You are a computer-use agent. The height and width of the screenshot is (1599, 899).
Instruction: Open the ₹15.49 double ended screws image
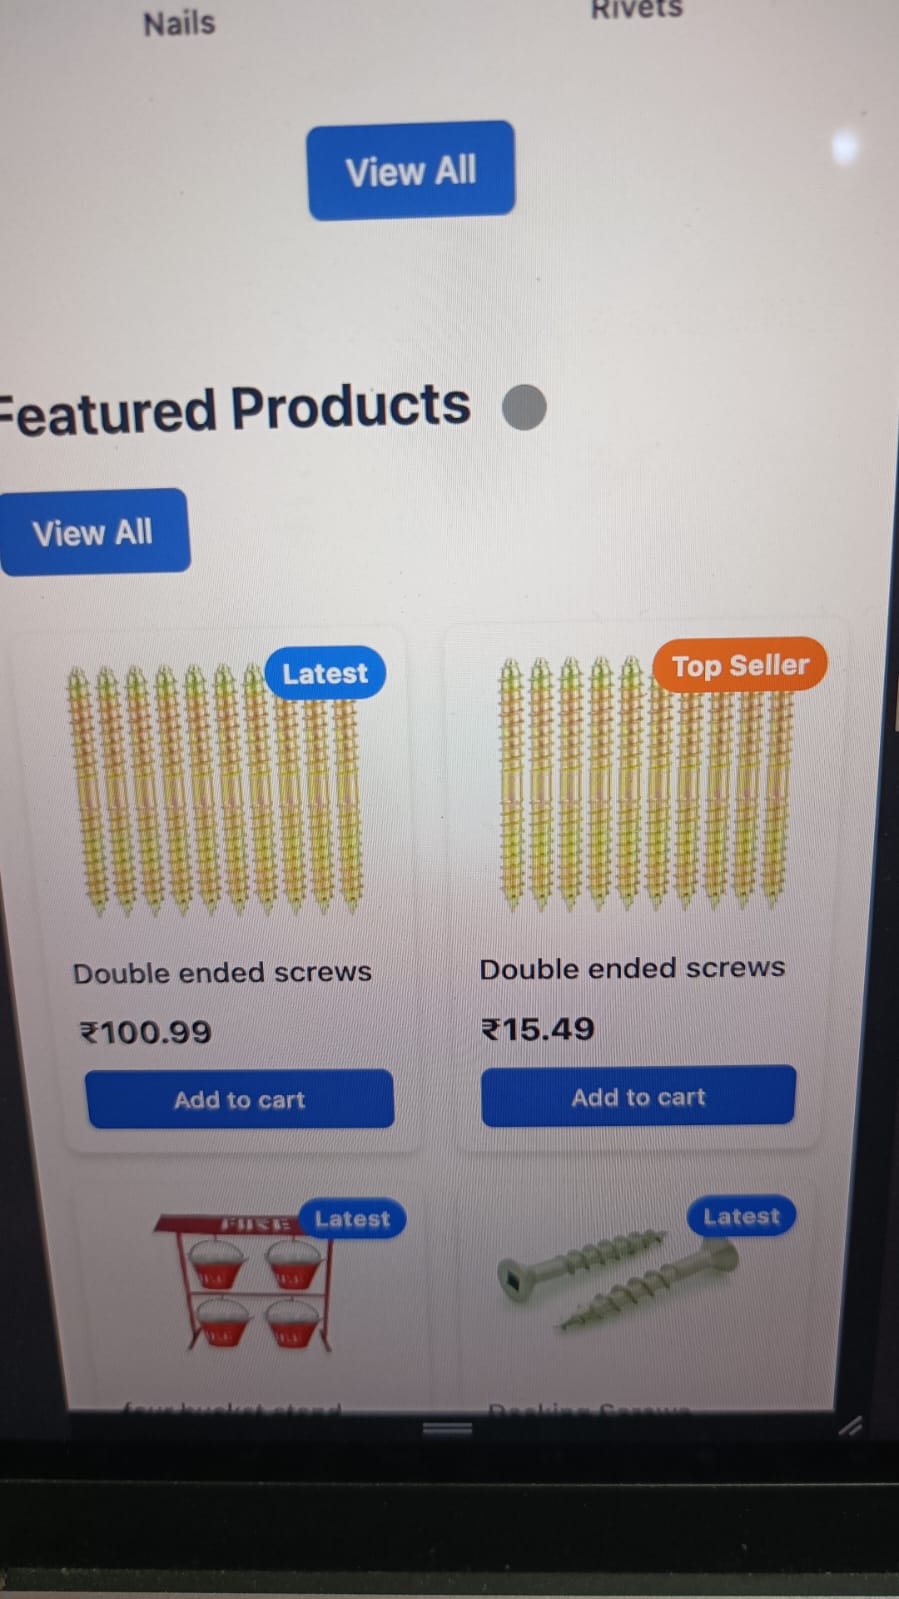(646, 782)
